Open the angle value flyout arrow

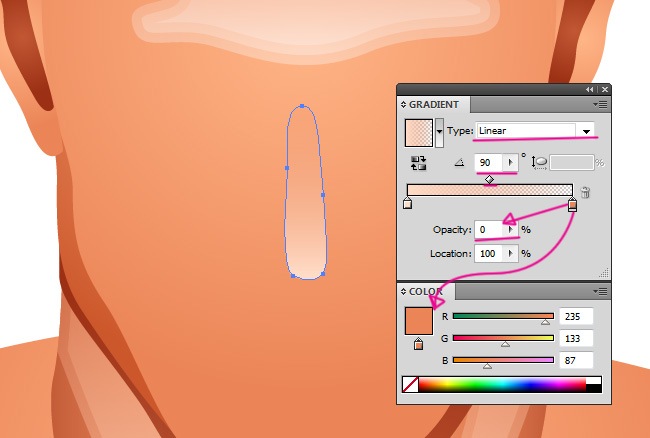click(510, 162)
